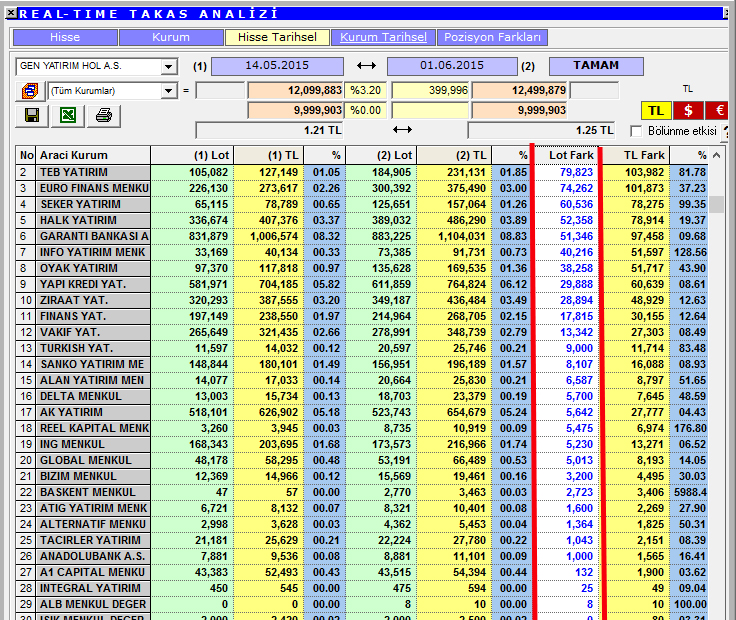The image size is (736, 620).
Task: Select ALAN YATIRIM MEN row
Action: pos(361,380)
